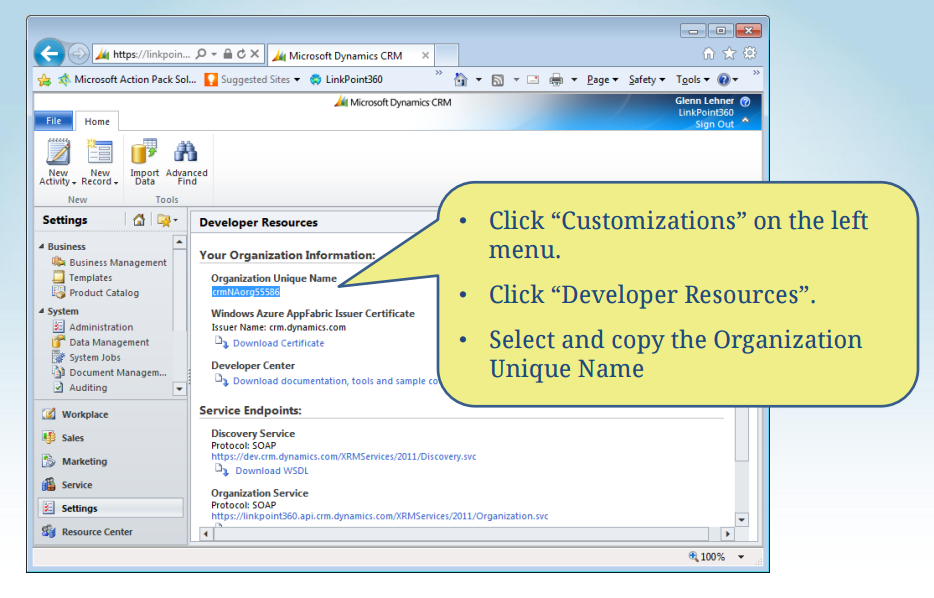This screenshot has width=934, height=598.
Task: Click the CRM Help question mark near Glenn Lehner
Action: point(745,101)
